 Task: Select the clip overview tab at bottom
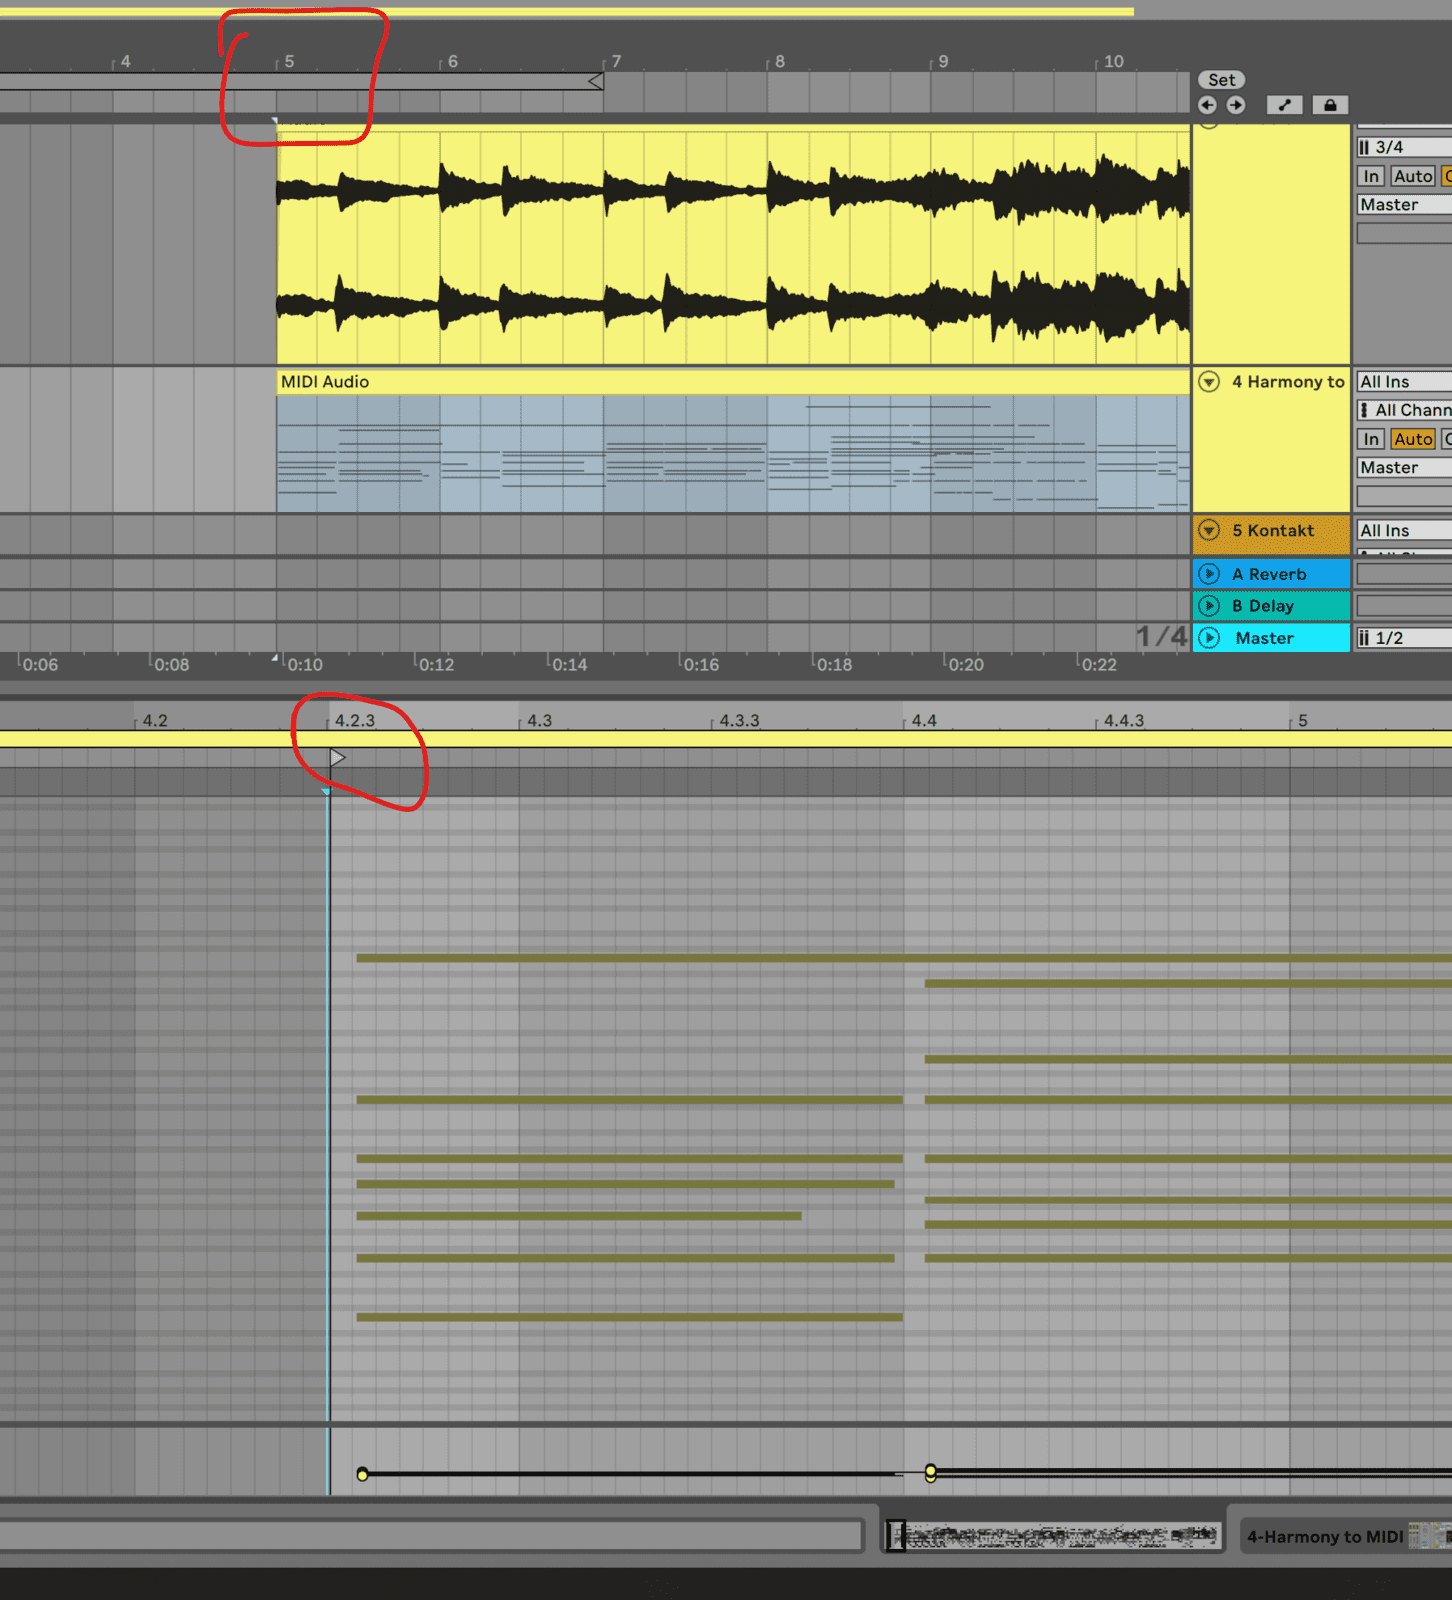coord(1053,1535)
